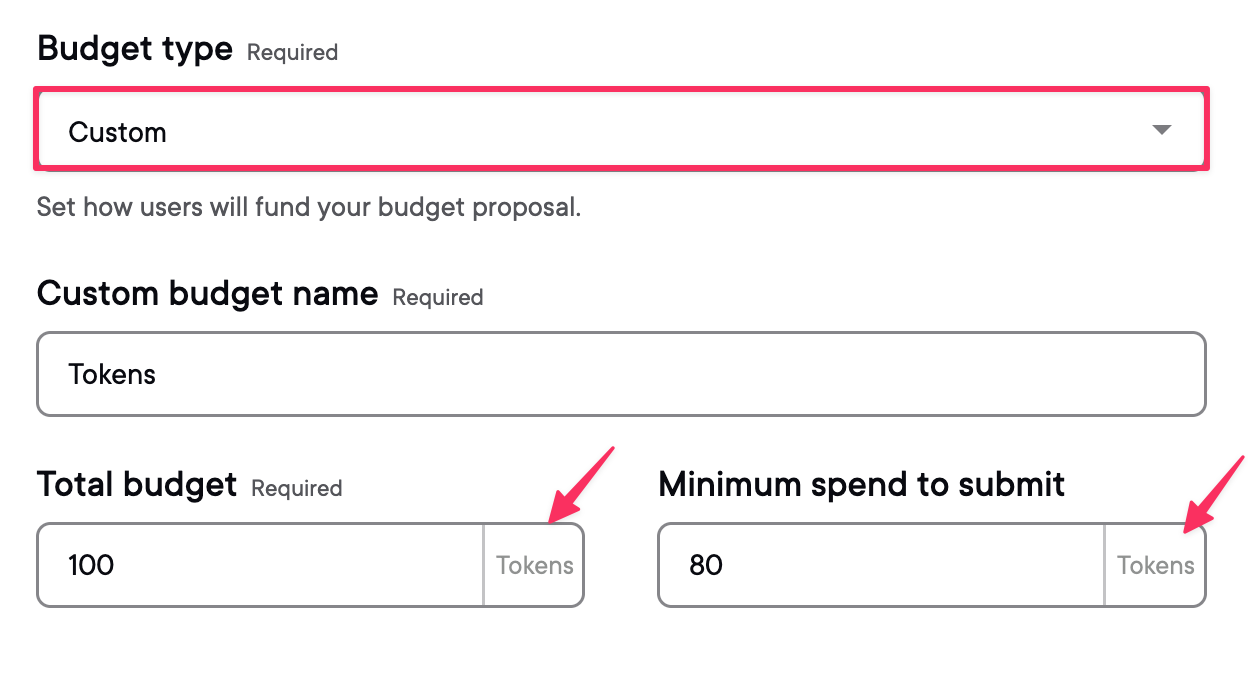Click the word Tokens typed in the budget name field
The width and height of the screenshot is (1248, 684).
click(112, 374)
